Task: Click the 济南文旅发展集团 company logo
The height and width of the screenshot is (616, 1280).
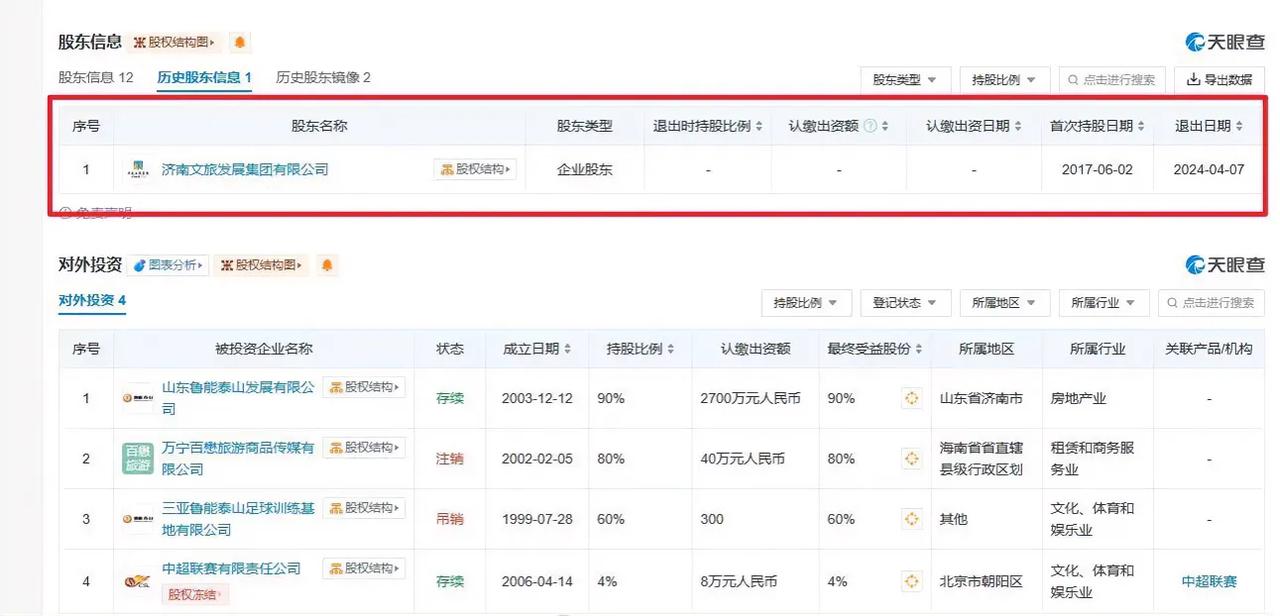Action: 138,170
